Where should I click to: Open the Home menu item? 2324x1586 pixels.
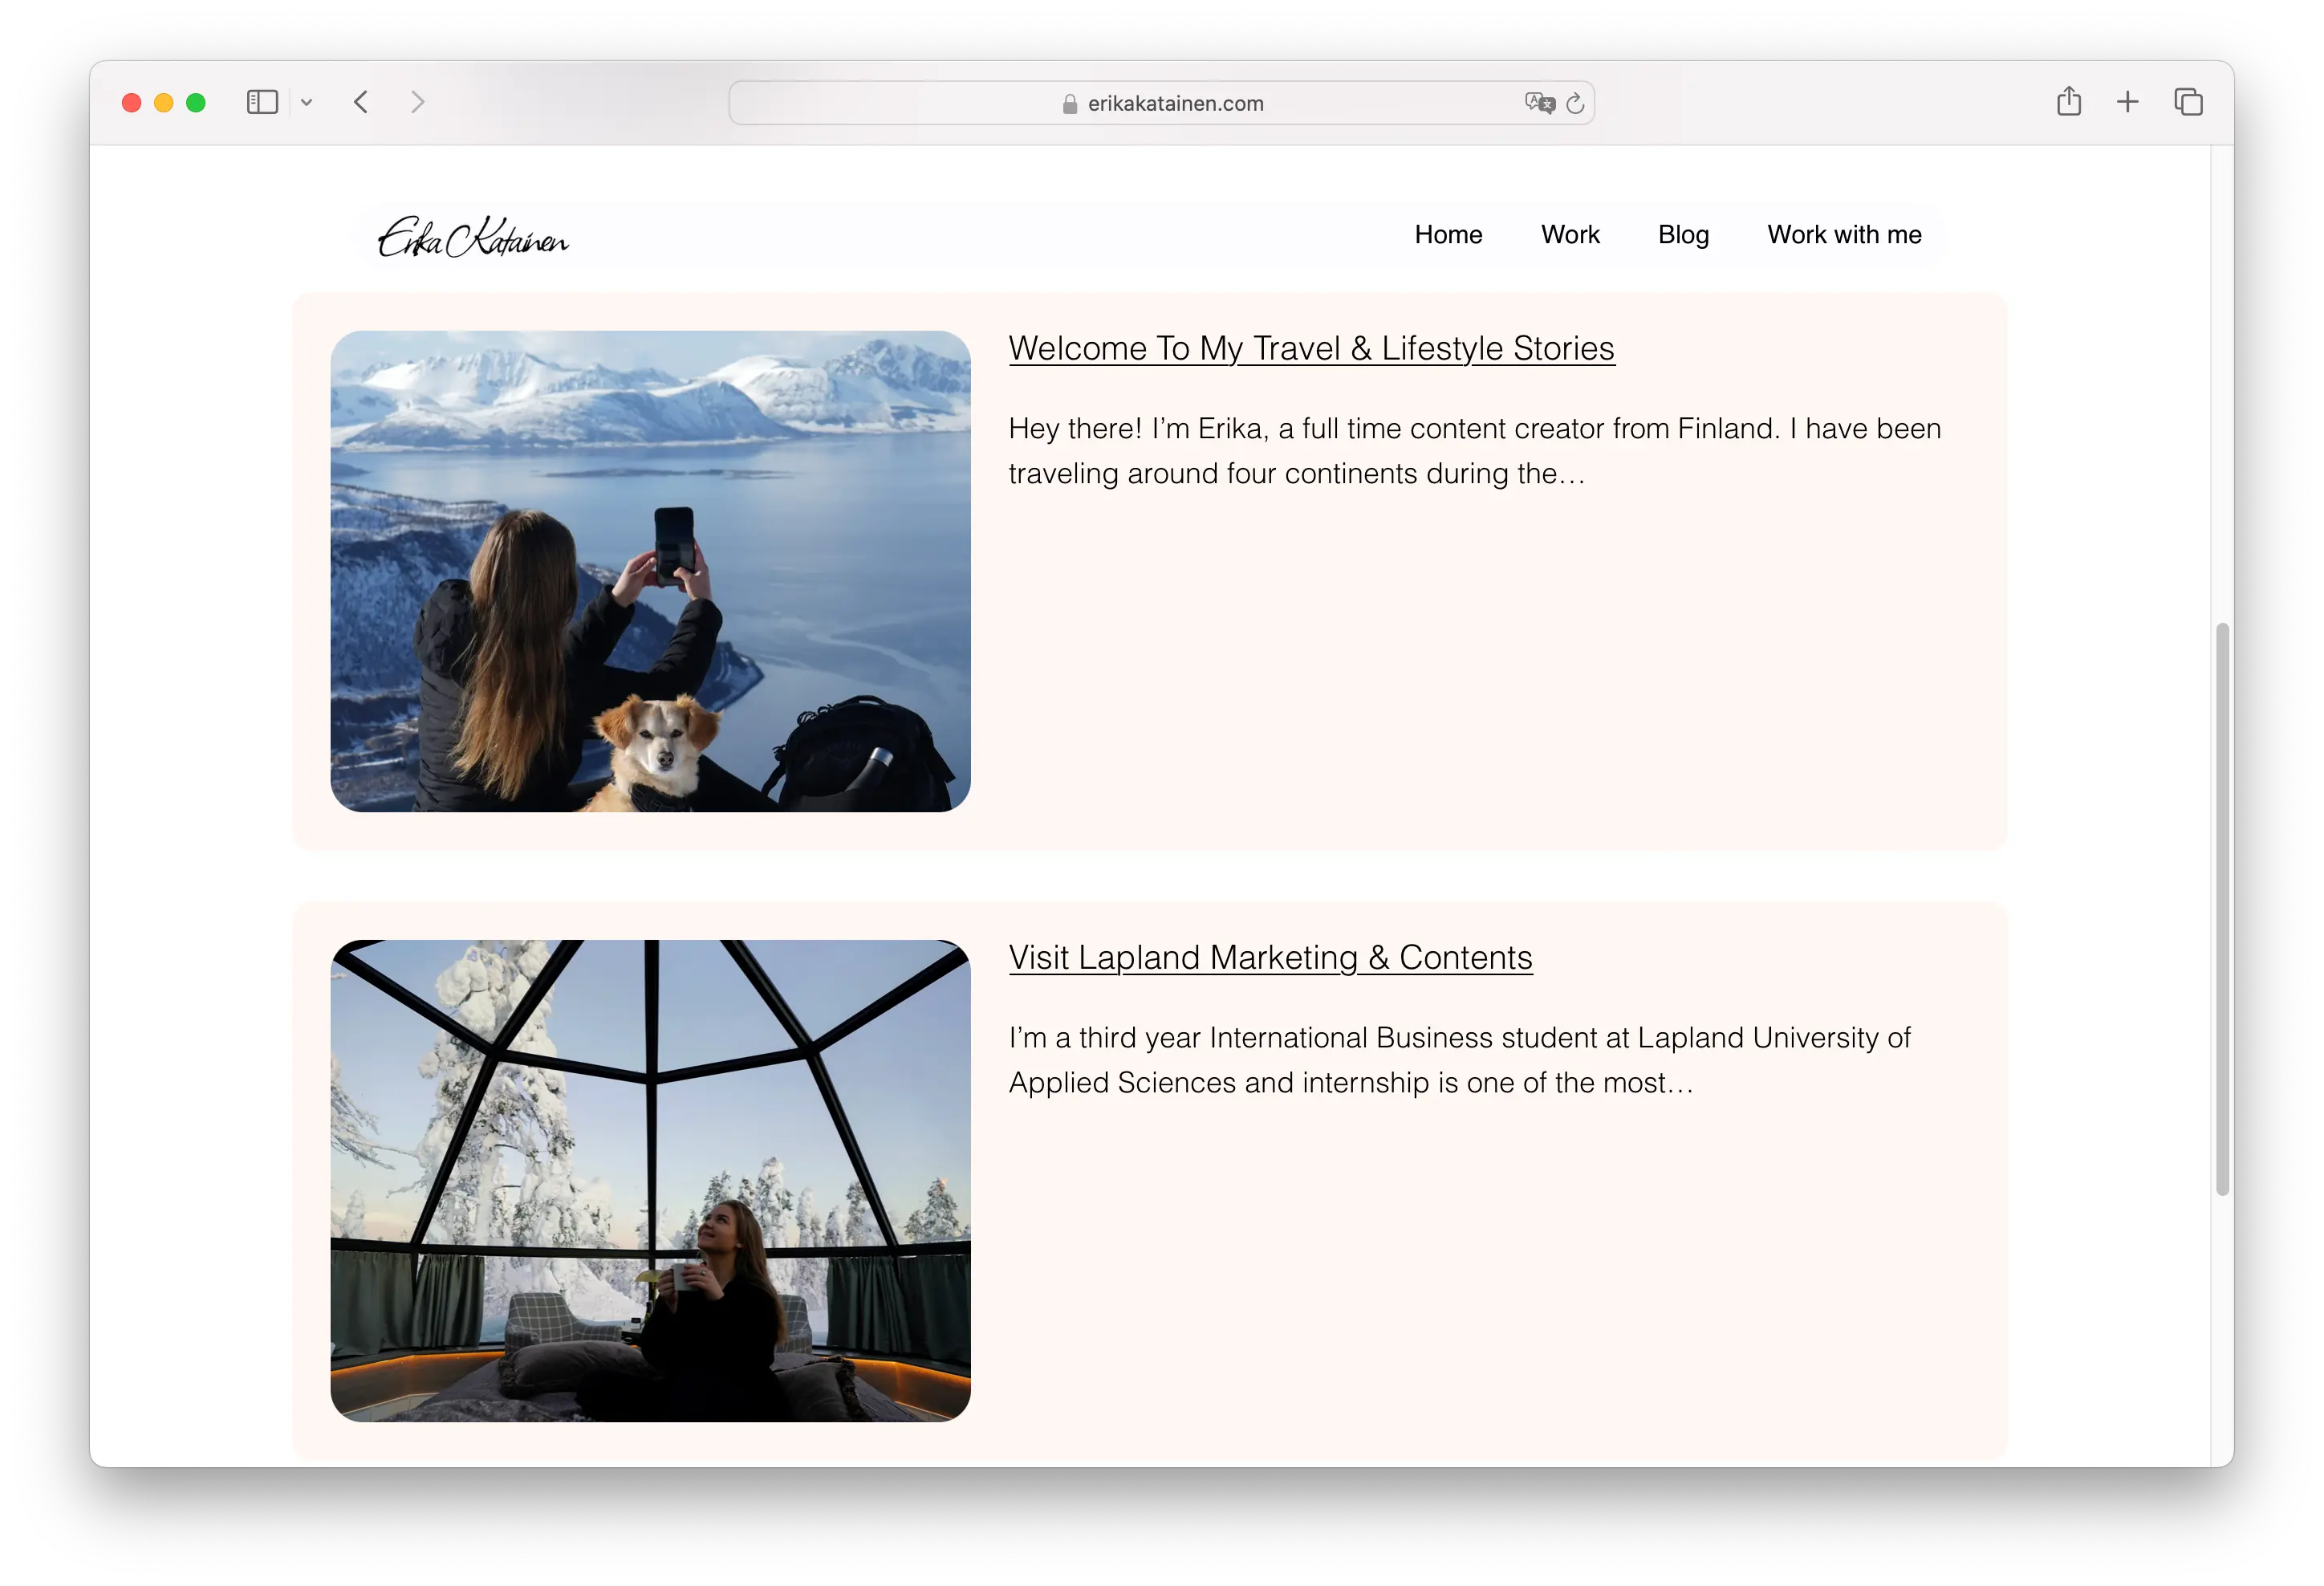click(1448, 235)
